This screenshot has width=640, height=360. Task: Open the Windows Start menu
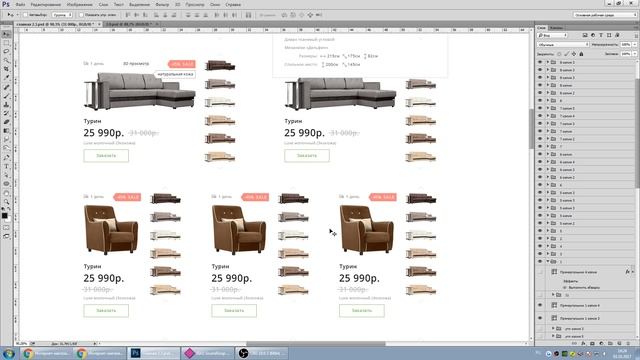pos(9,353)
